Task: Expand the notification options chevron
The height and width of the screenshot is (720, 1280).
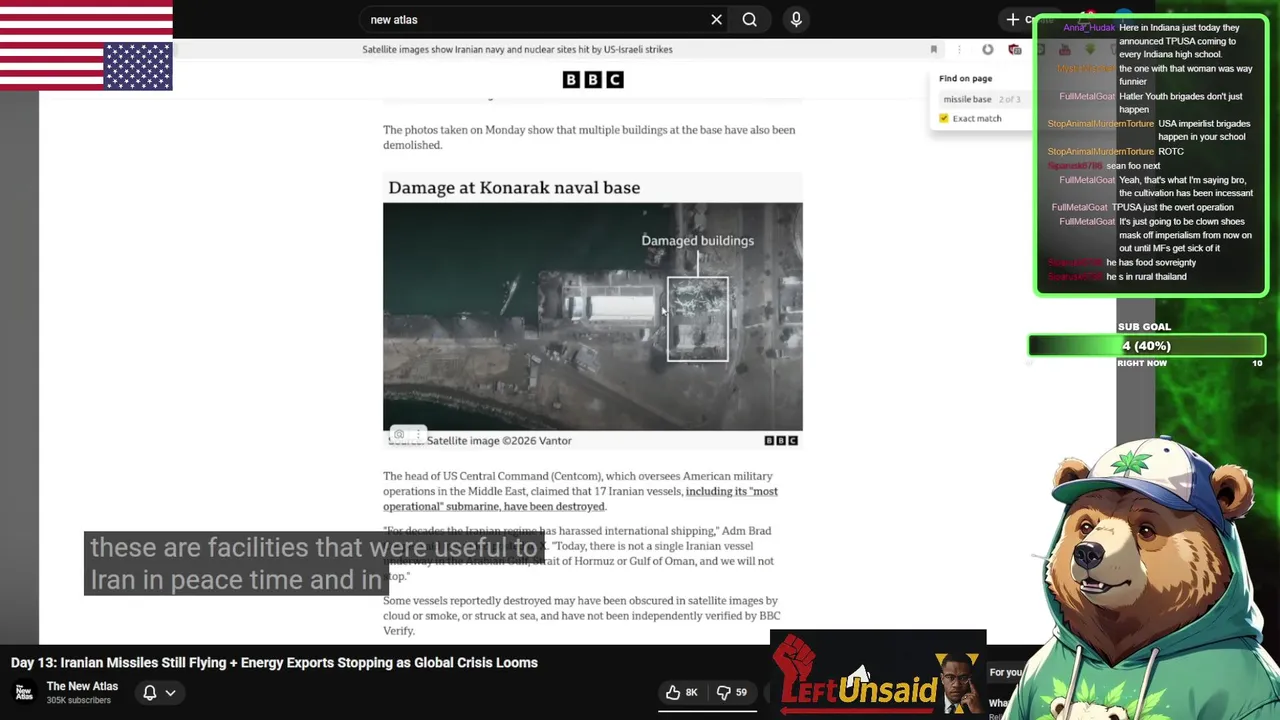Action: point(171,692)
